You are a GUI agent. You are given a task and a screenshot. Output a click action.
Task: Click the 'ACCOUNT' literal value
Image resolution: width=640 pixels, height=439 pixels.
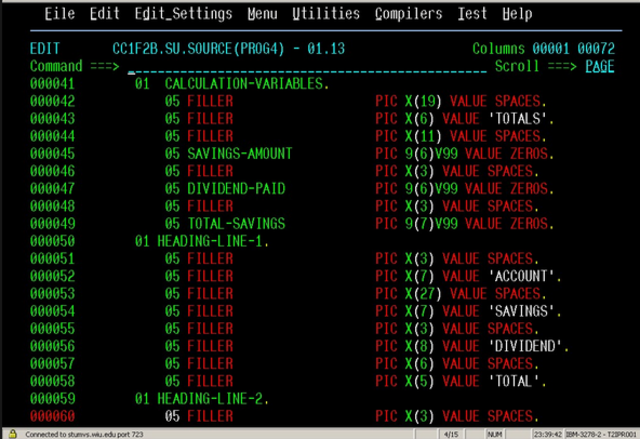[521, 277]
